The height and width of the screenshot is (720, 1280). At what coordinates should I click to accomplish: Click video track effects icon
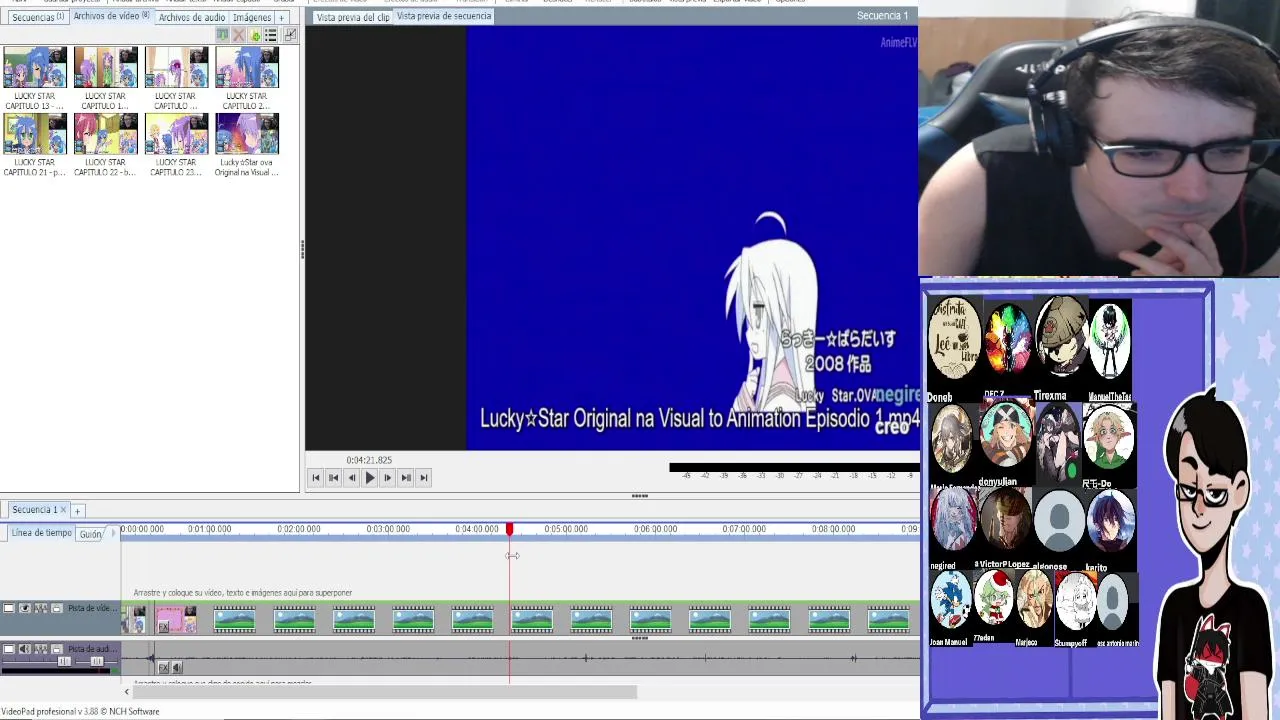click(41, 608)
